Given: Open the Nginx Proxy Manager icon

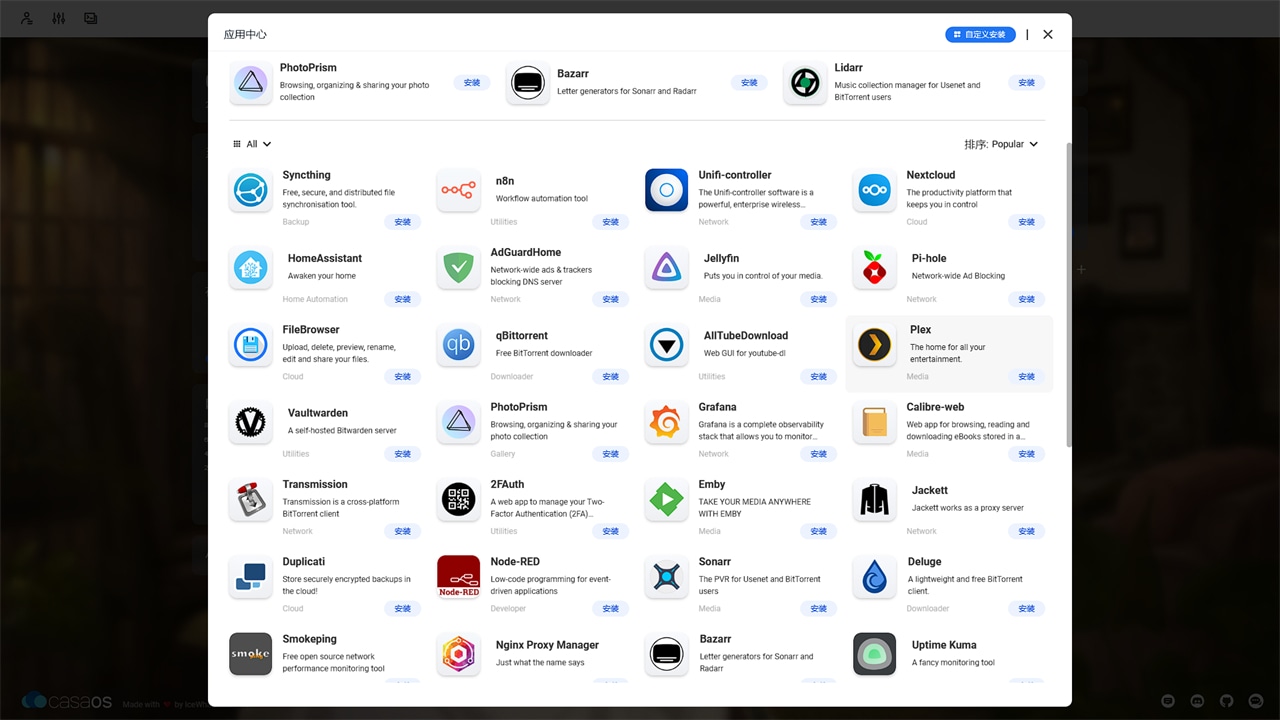Looking at the screenshot, I should [x=458, y=654].
